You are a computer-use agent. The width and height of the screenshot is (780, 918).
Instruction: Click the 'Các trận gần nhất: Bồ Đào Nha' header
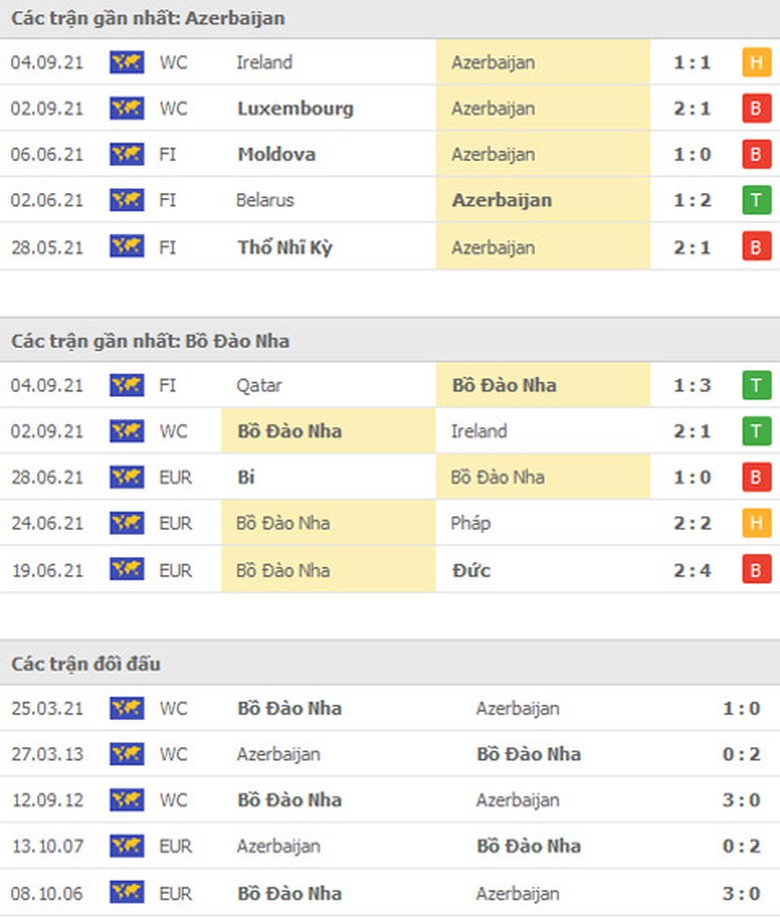(x=150, y=341)
